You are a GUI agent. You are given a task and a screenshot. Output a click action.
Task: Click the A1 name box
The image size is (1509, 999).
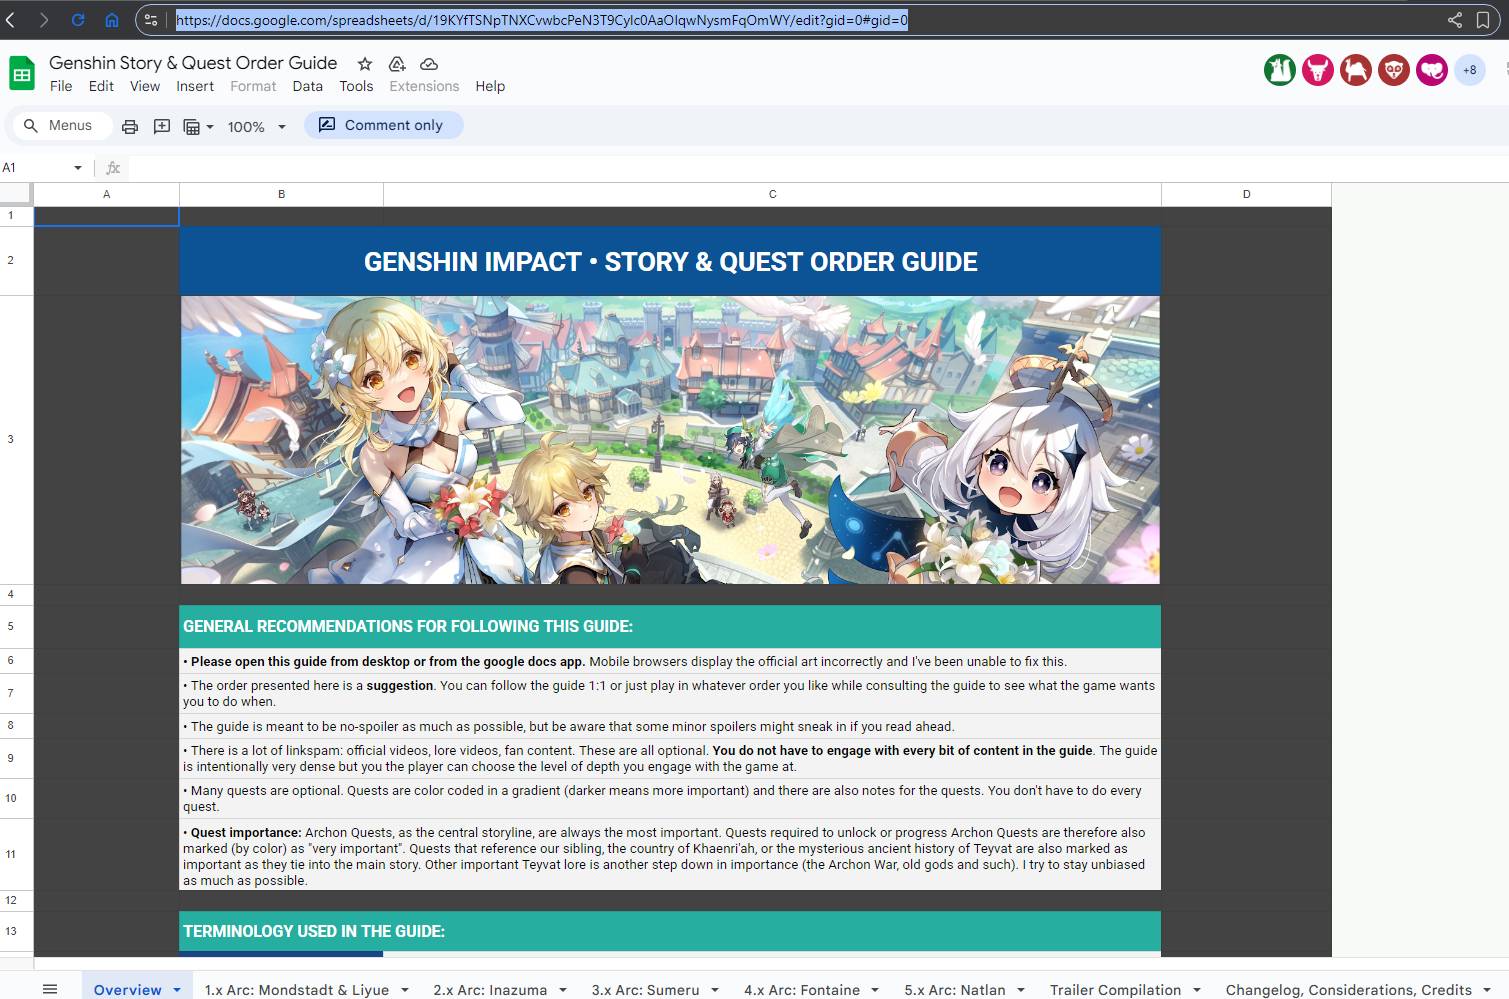click(36, 168)
